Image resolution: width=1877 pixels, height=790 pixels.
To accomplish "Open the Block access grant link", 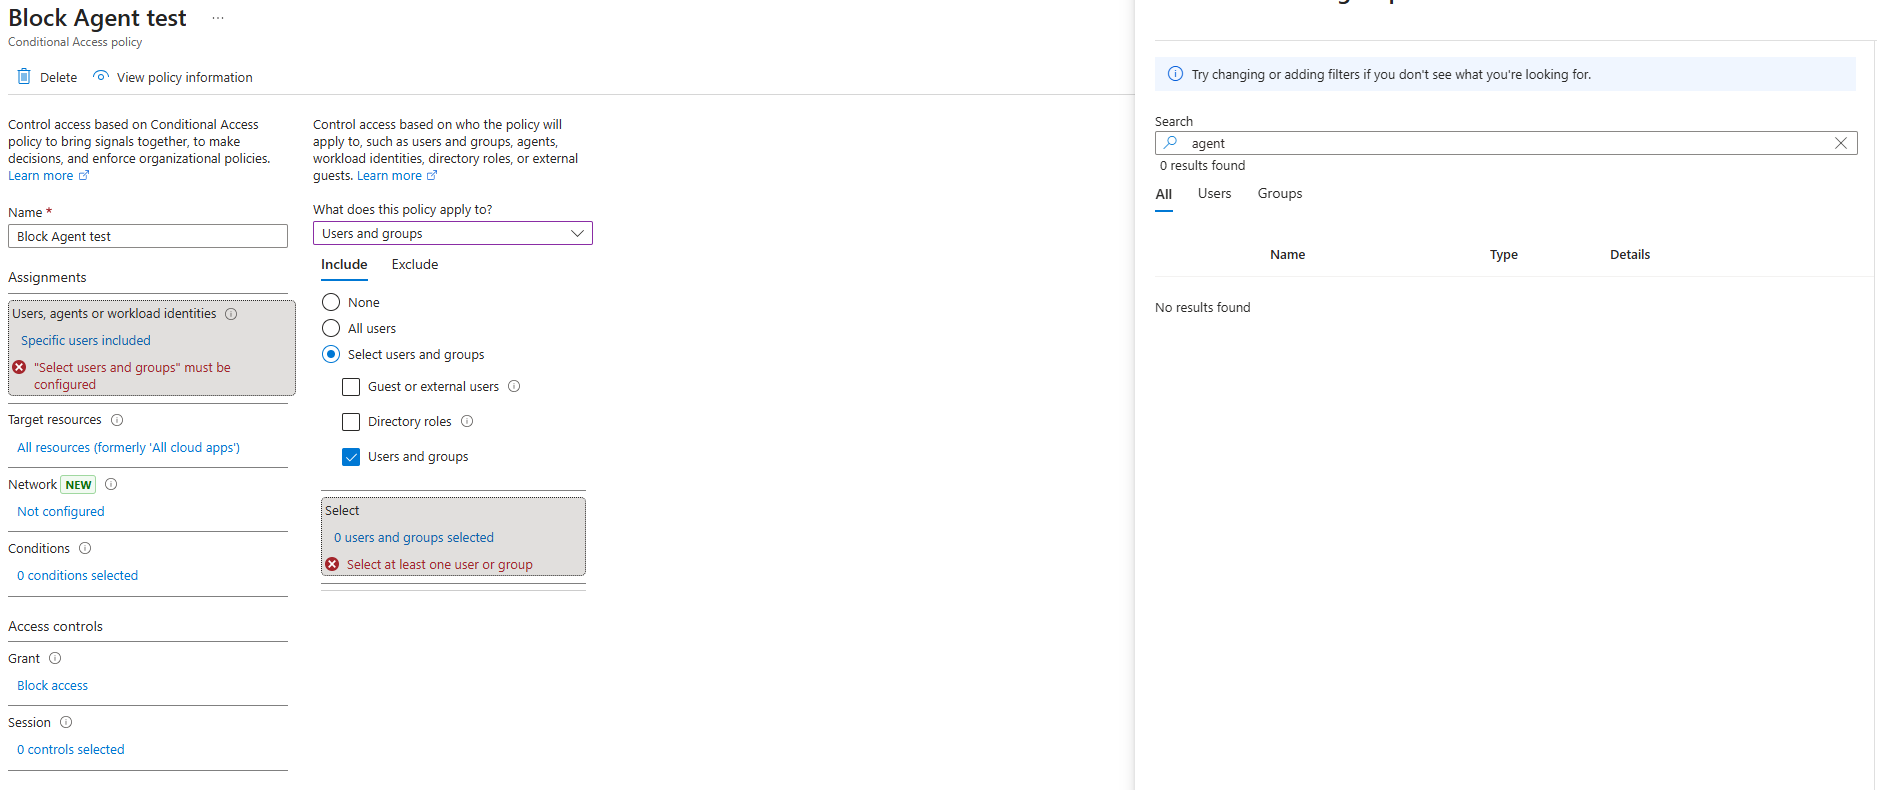I will (52, 686).
